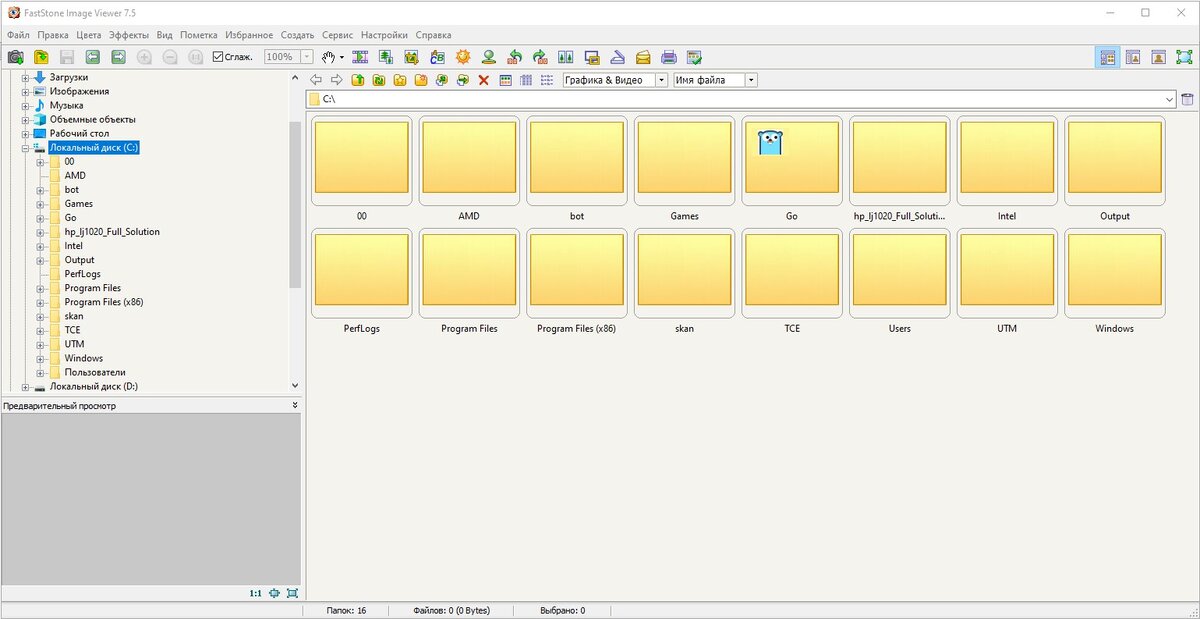Collapse the Локальный диск (C:) tree node
1200x619 pixels.
(x=26, y=147)
